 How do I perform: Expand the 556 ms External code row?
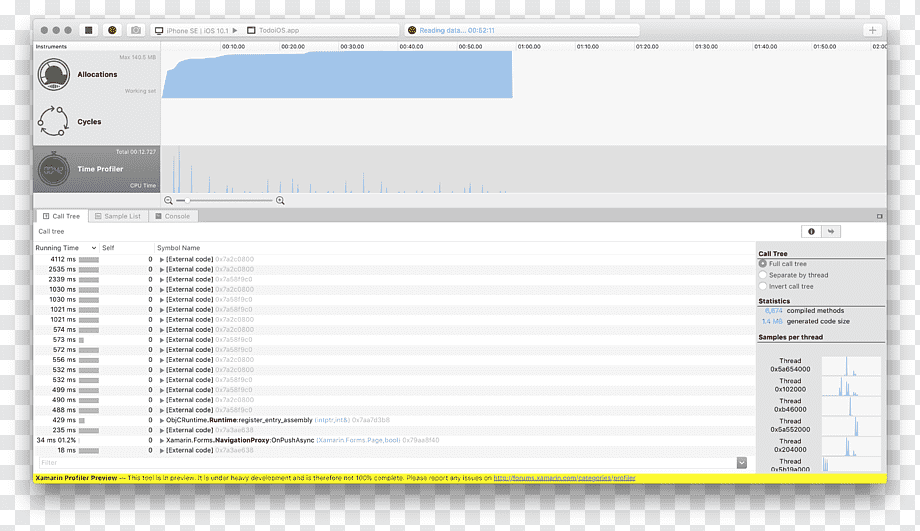click(162, 360)
